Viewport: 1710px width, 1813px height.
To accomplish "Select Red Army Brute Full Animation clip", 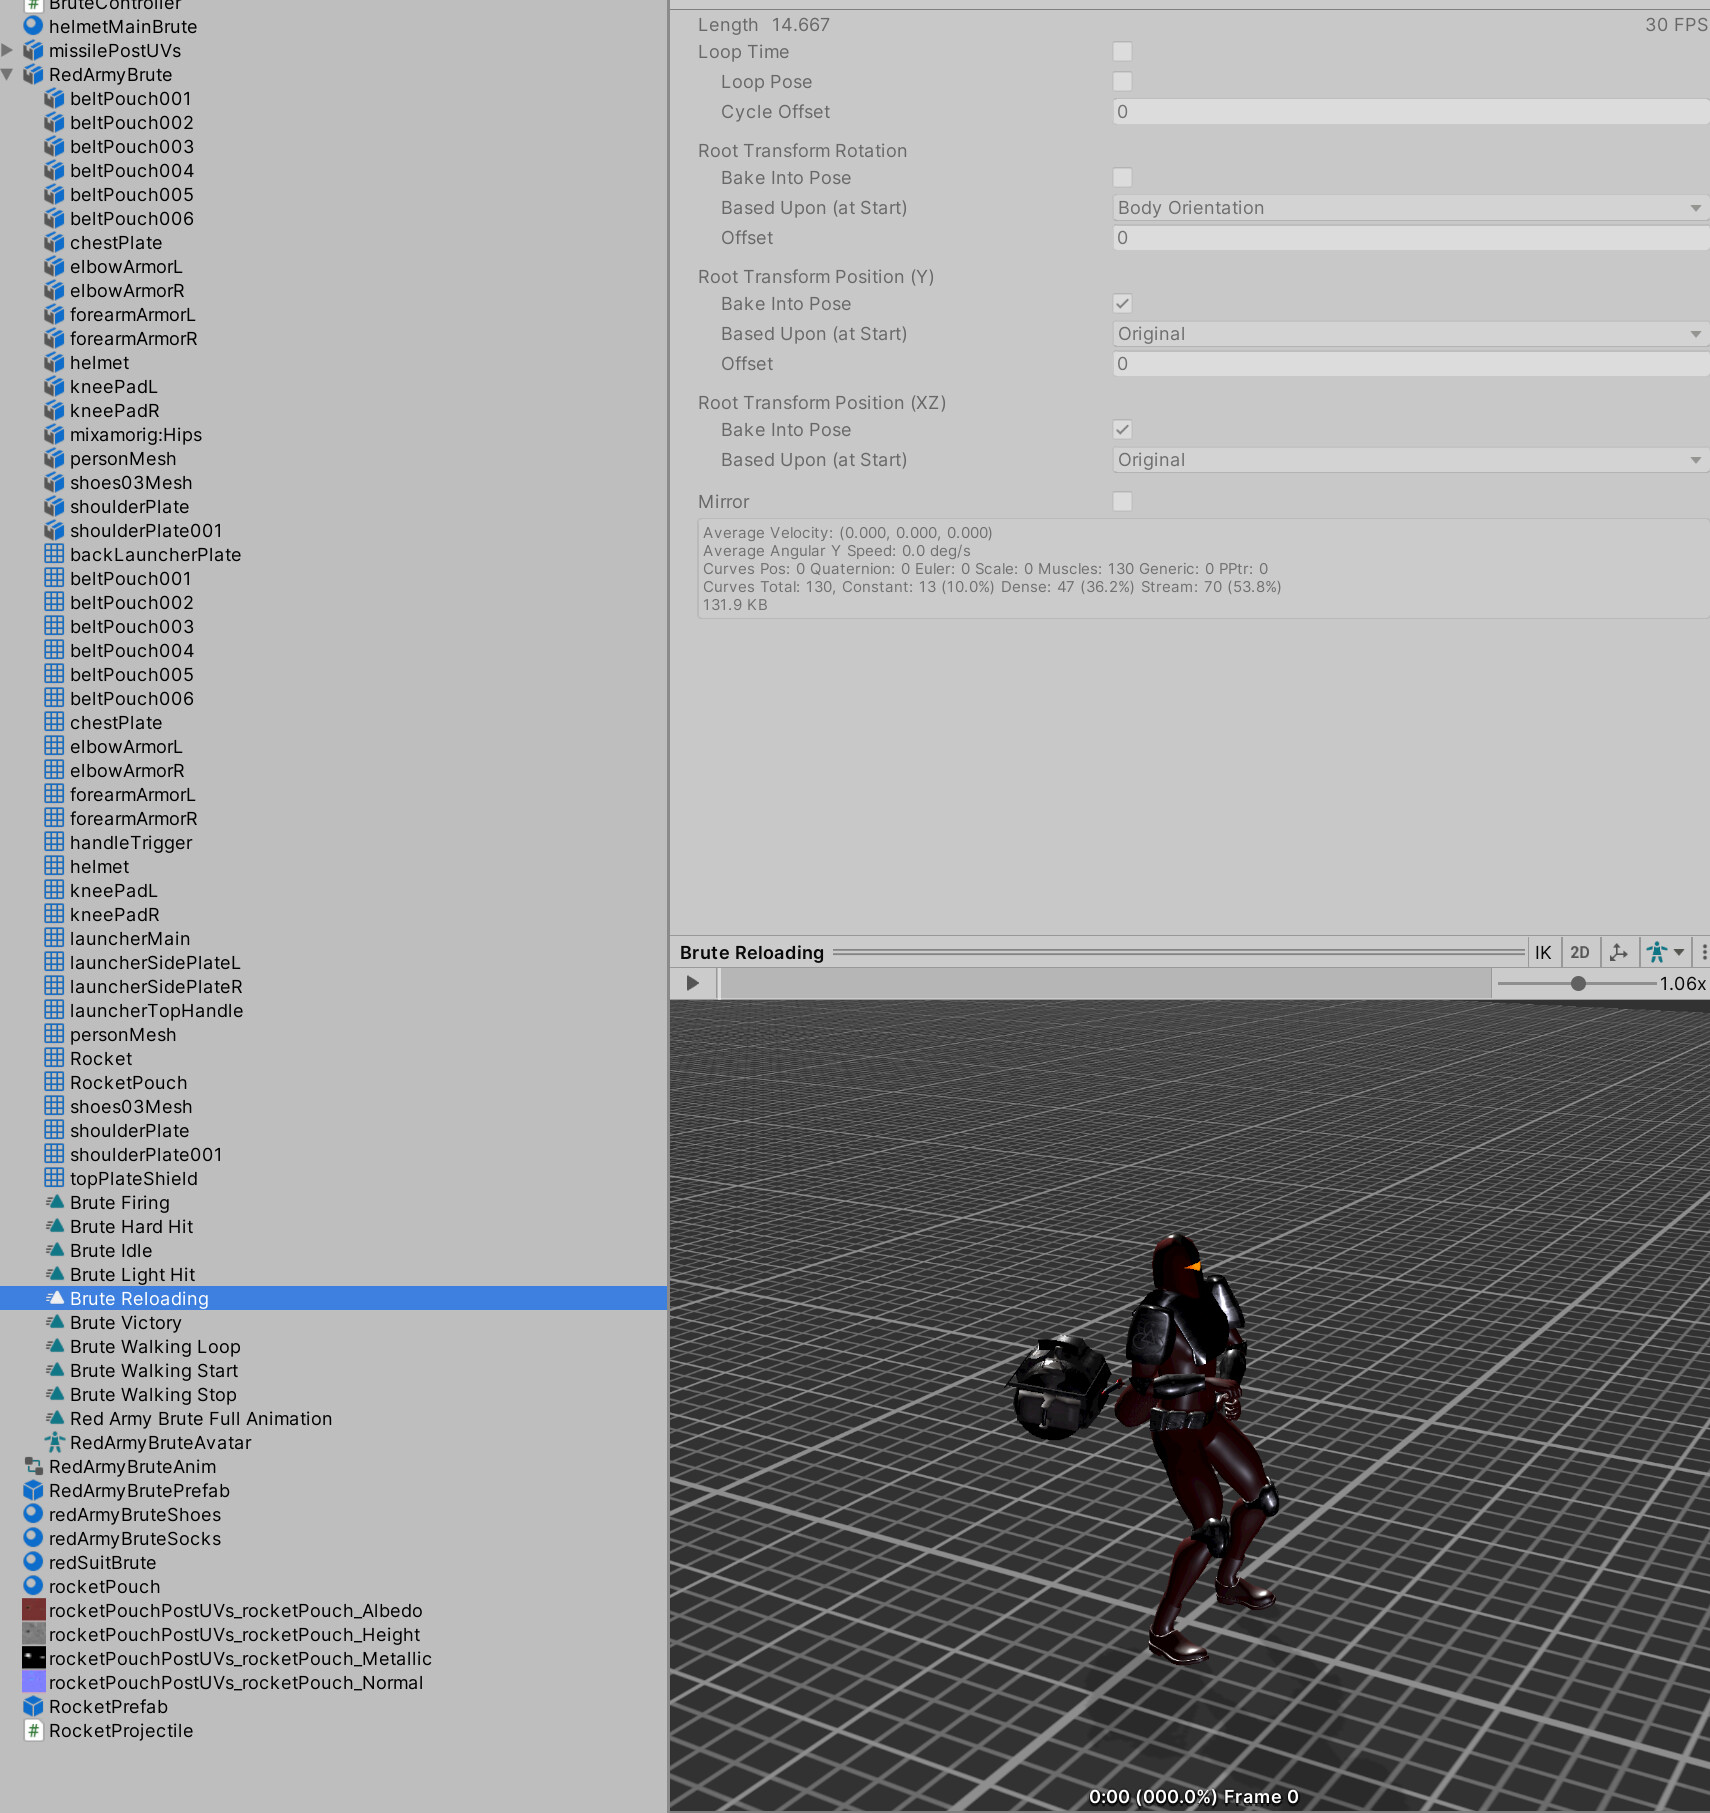I will (200, 1418).
